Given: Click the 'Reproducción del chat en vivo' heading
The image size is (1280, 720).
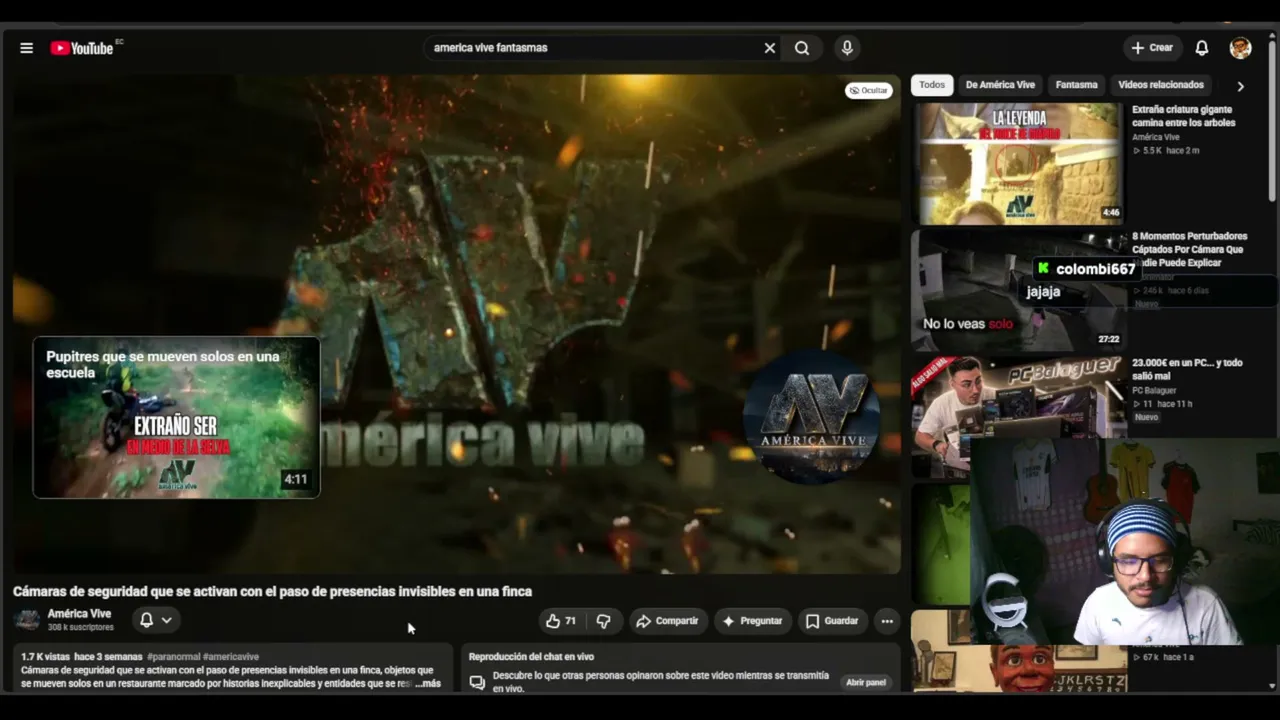Looking at the screenshot, I should tap(531, 657).
